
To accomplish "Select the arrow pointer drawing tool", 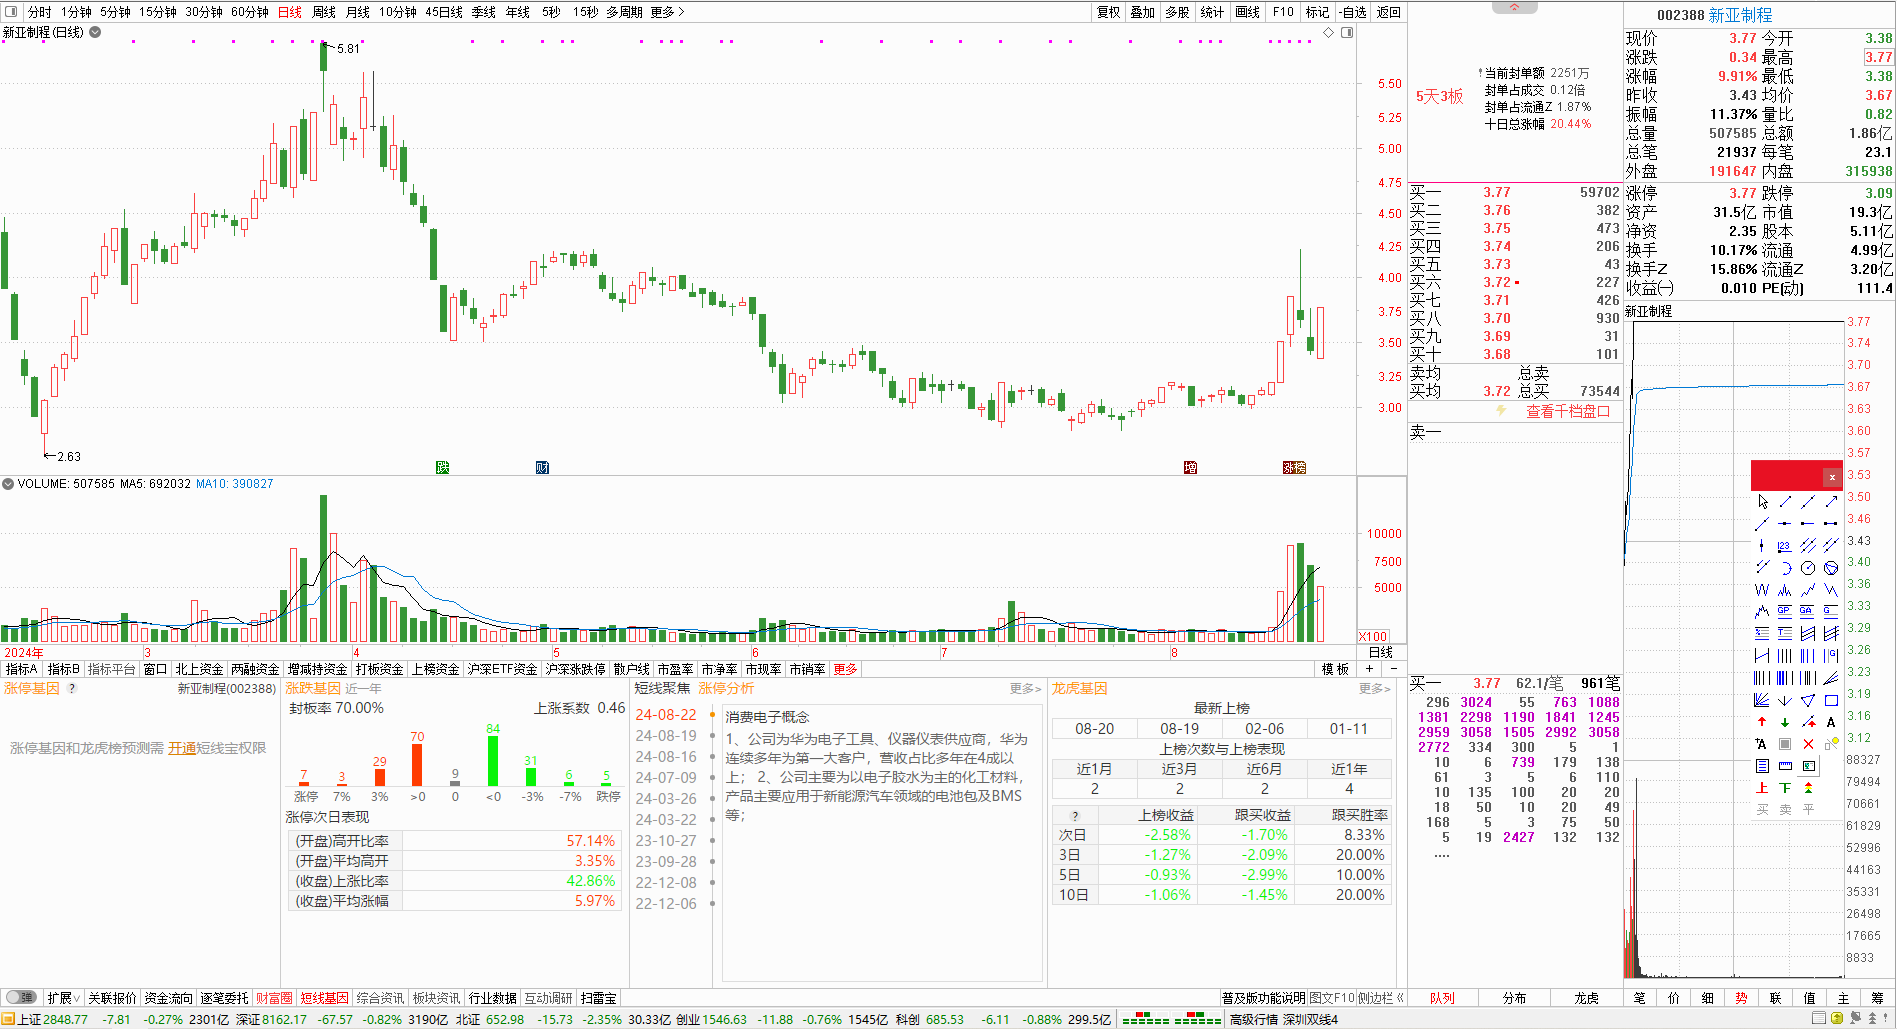I will [1762, 501].
